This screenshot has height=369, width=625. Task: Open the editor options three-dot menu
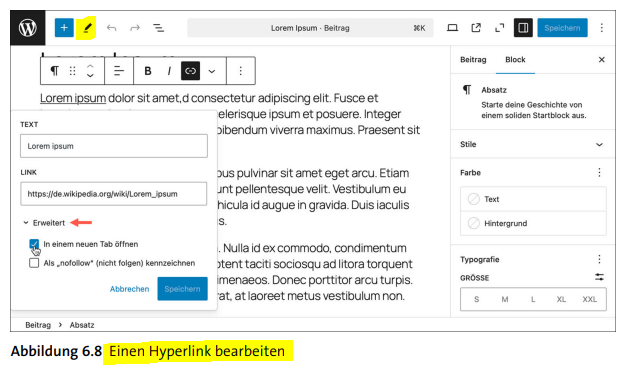tap(601, 28)
